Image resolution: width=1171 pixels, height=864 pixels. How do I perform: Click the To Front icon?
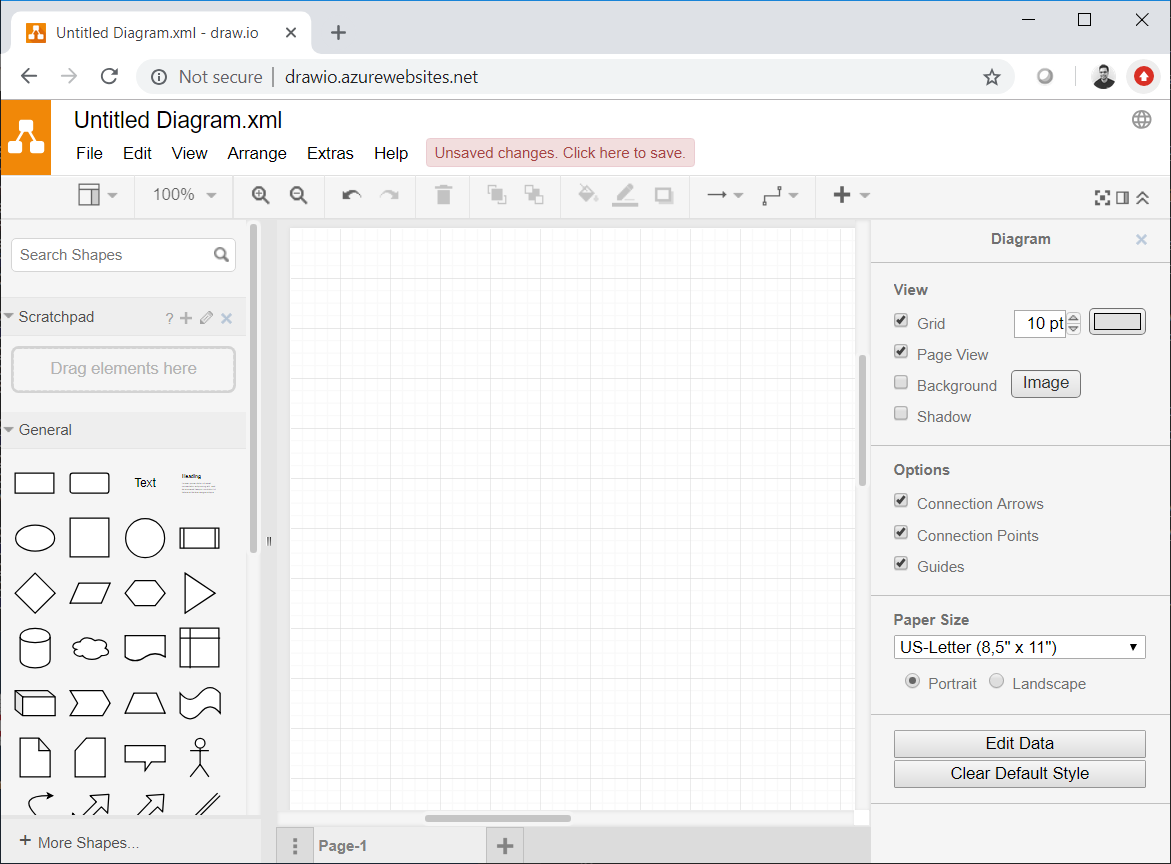(x=497, y=195)
